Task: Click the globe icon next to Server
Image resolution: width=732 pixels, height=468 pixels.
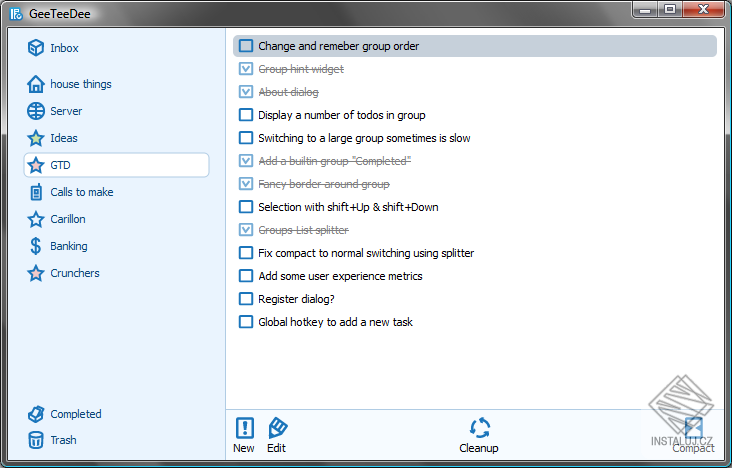Action: [36, 111]
